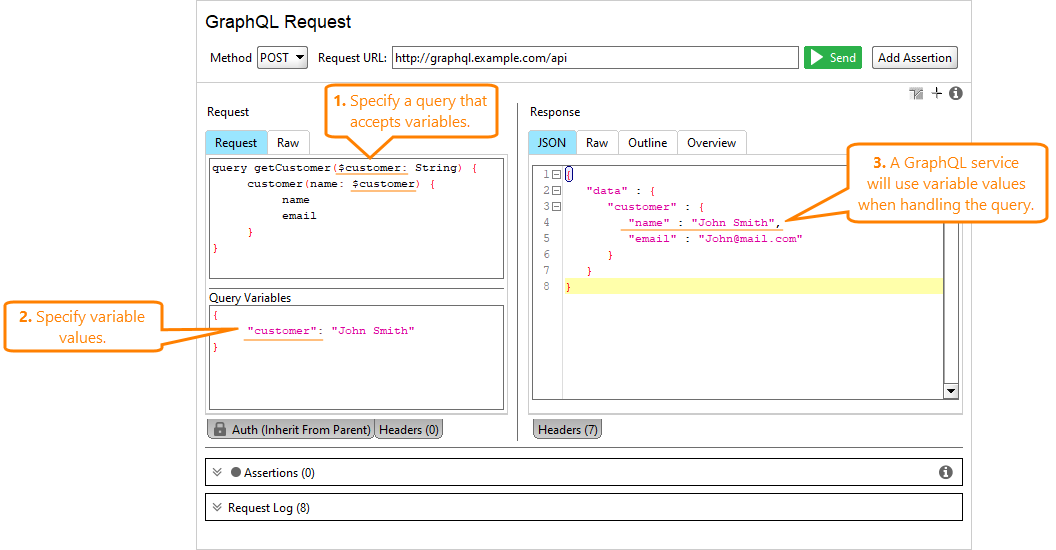Select the Request tab in the Request pane
Screen dimensions: 1056x550
(x=236, y=143)
